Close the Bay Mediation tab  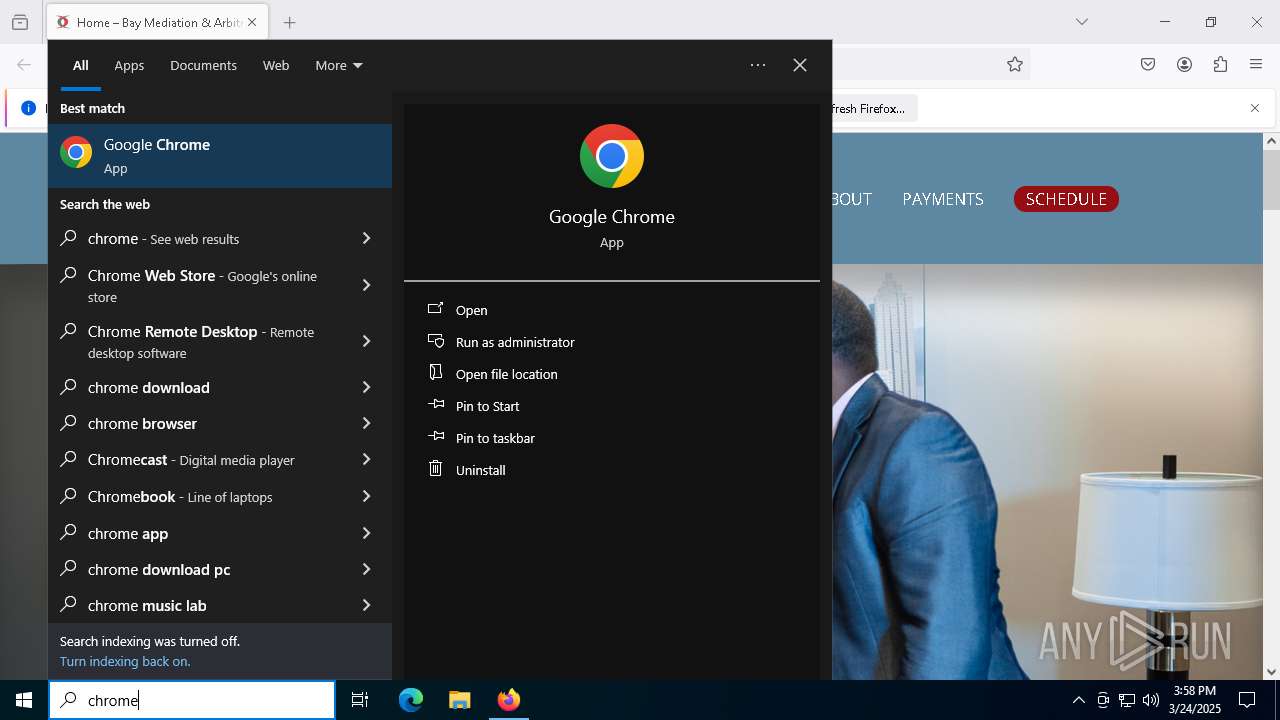(252, 22)
